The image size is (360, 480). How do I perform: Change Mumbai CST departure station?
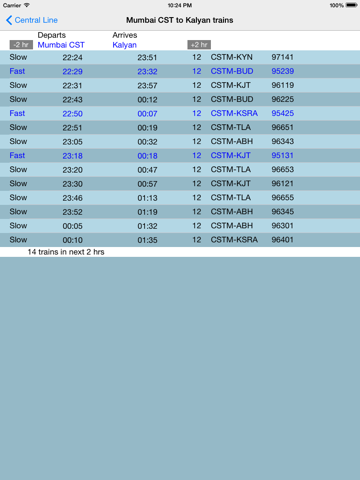click(61, 45)
